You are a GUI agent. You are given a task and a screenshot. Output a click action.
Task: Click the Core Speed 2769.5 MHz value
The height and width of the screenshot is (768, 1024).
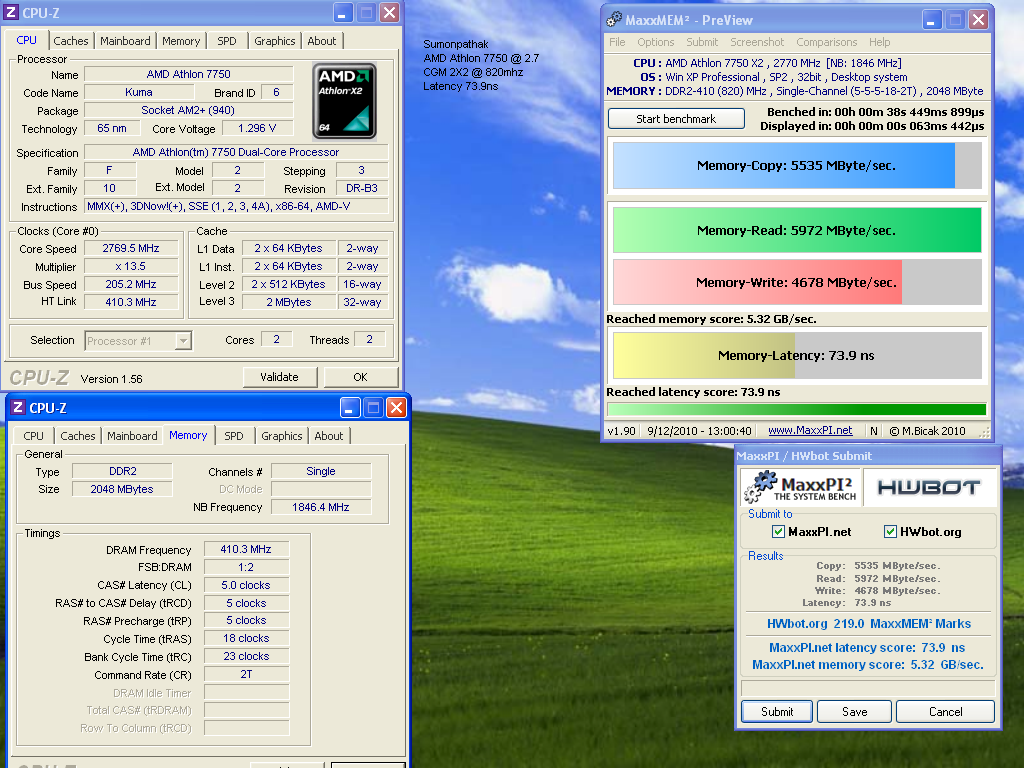click(131, 248)
